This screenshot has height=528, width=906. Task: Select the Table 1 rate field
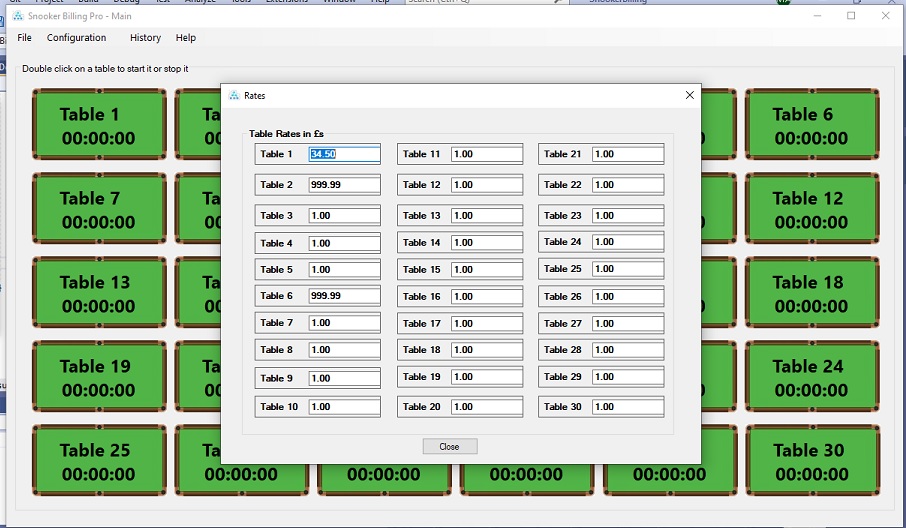tap(344, 154)
